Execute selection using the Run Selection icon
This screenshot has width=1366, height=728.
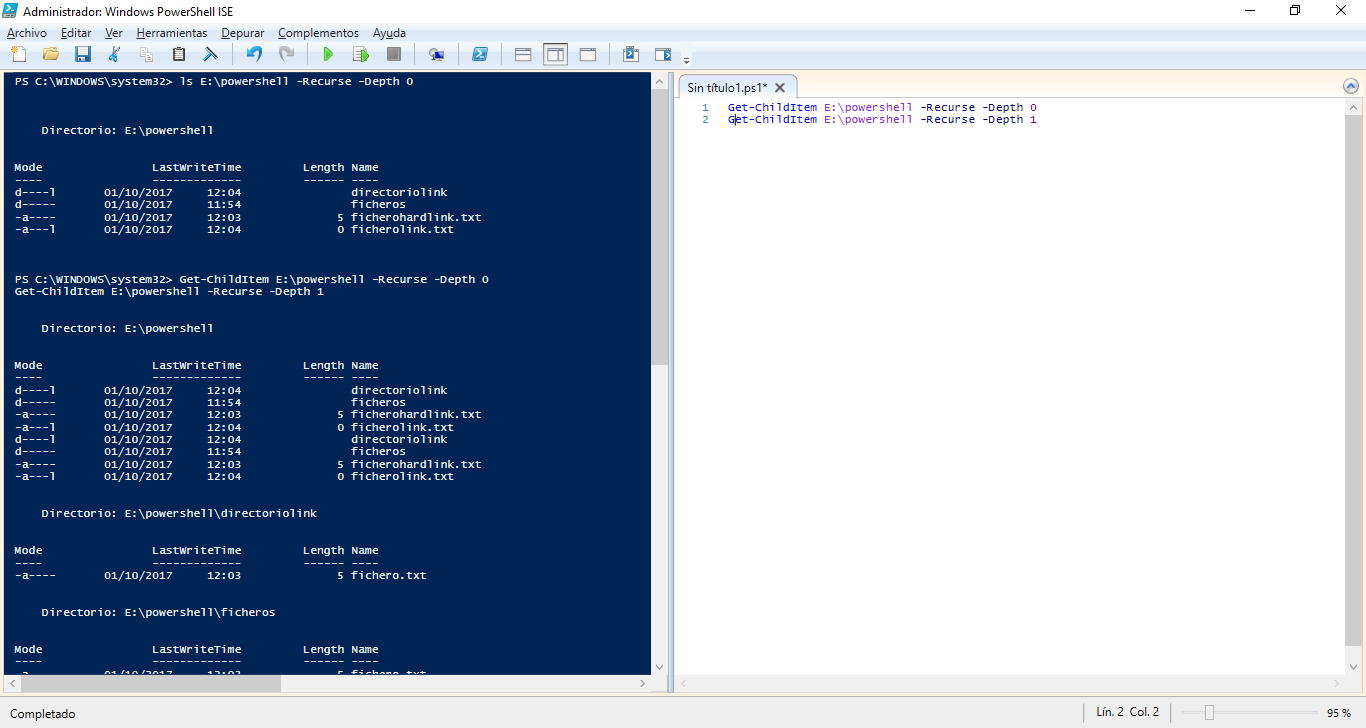pyautogui.click(x=361, y=55)
